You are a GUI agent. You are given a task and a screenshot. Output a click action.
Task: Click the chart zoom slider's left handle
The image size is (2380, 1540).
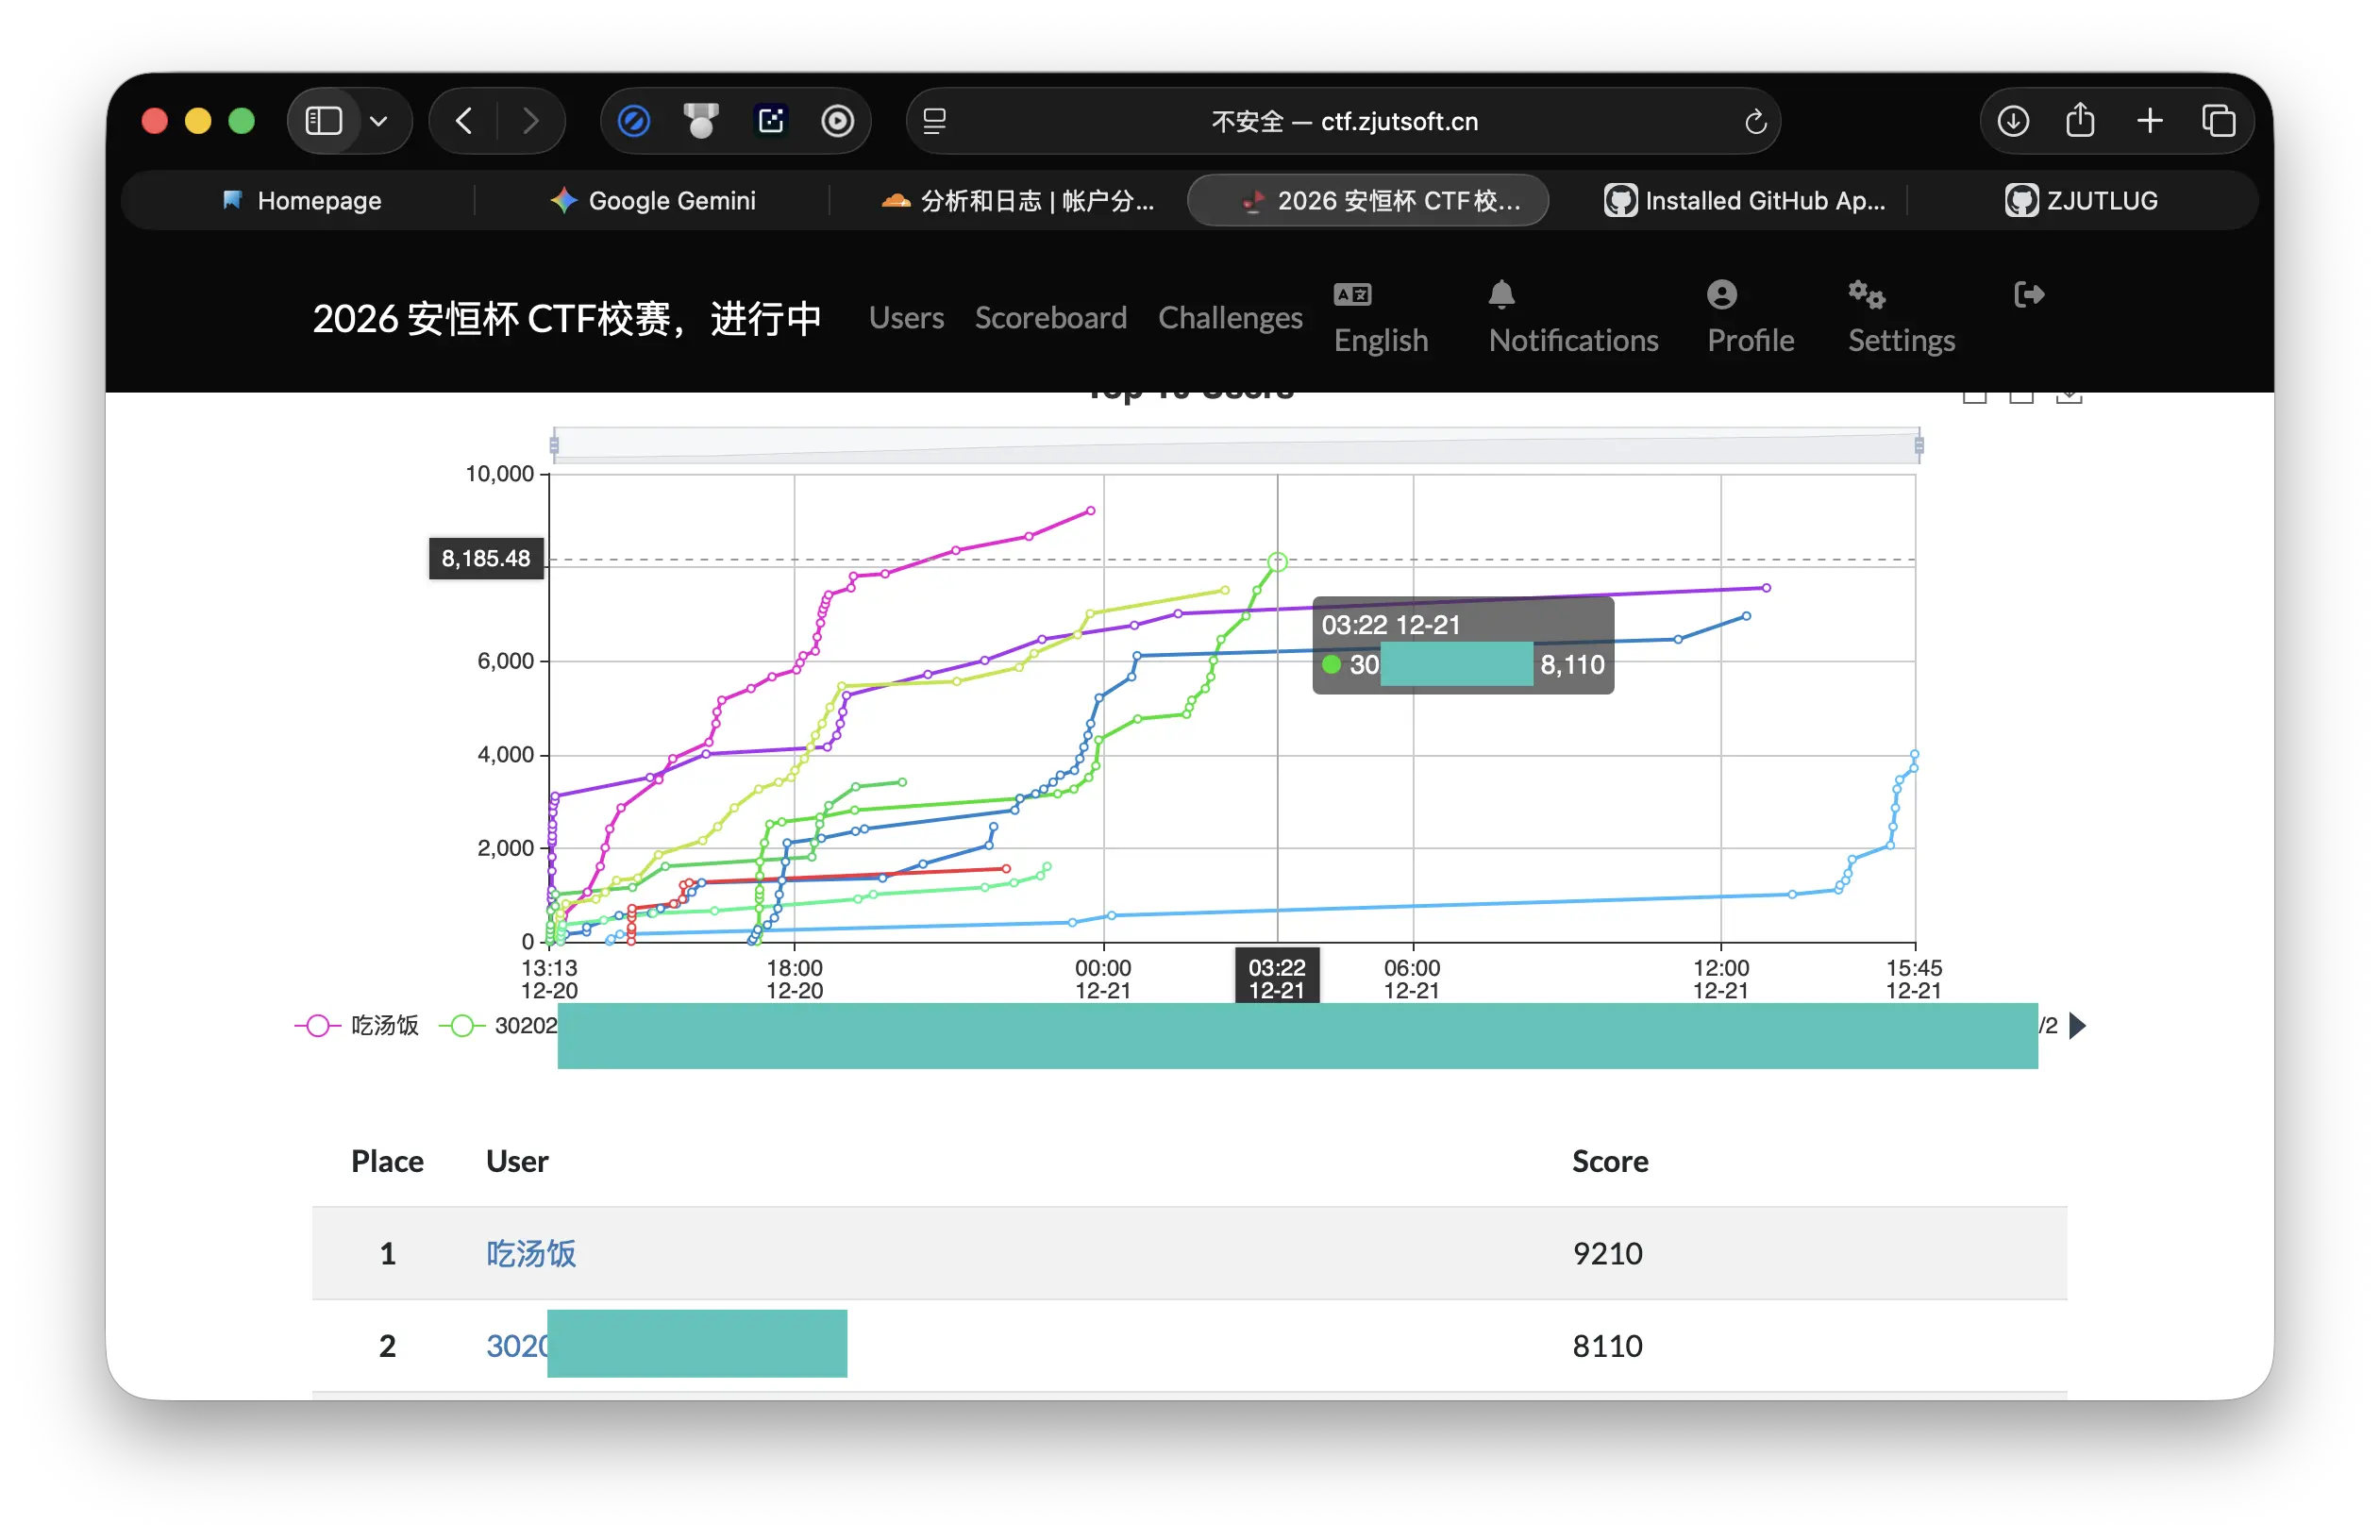(554, 445)
